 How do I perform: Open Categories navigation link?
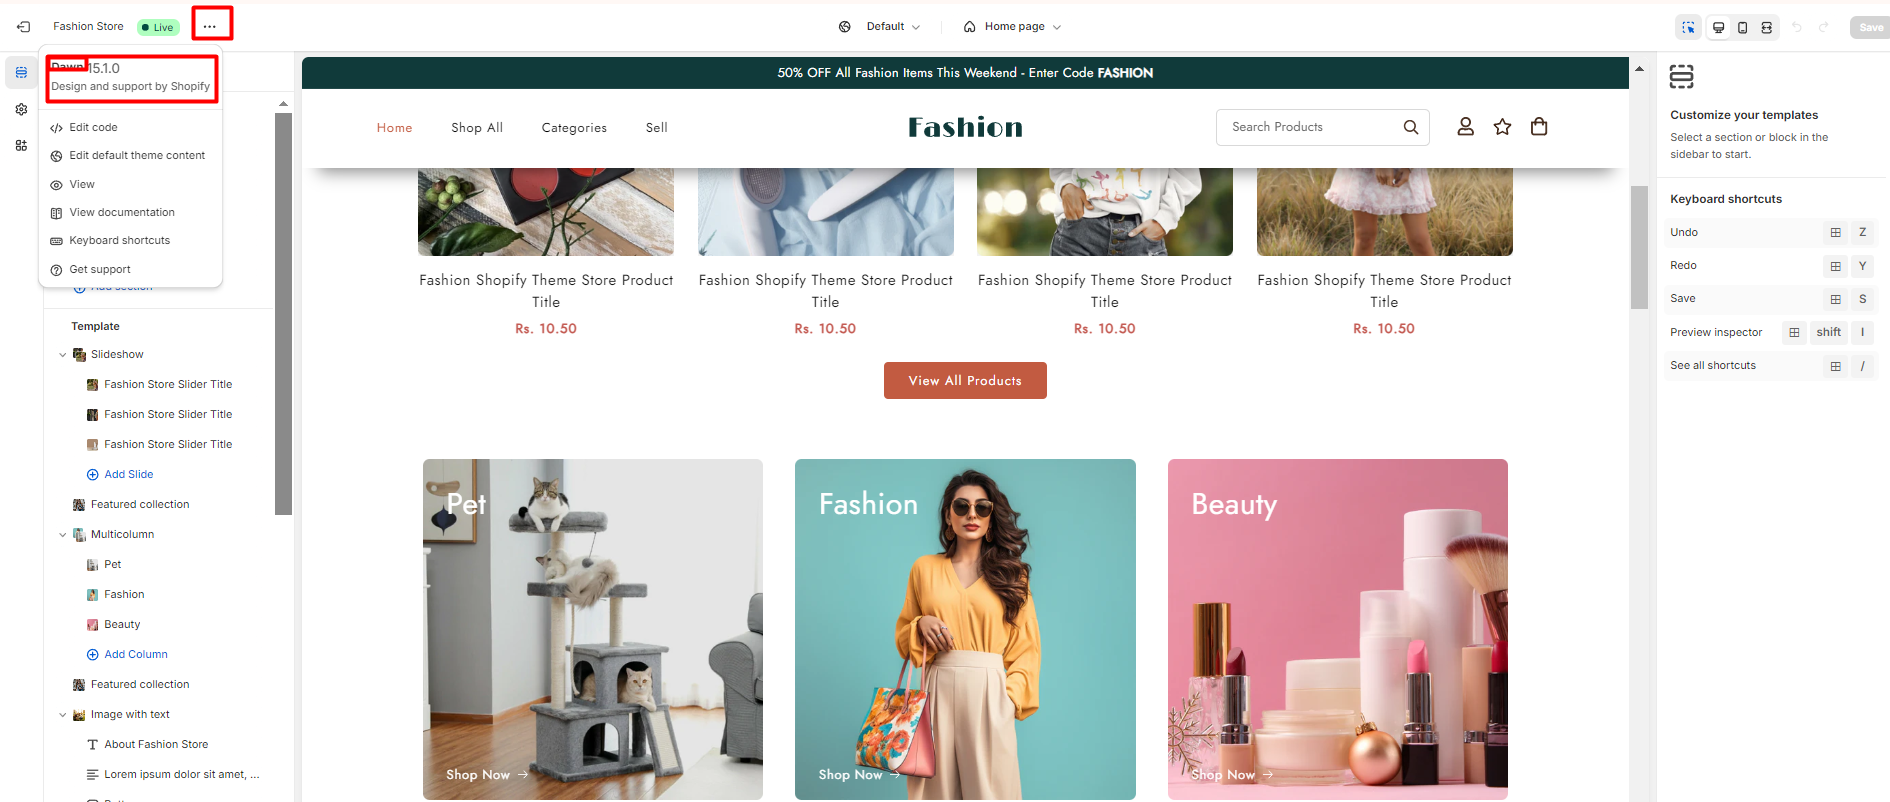coord(574,127)
